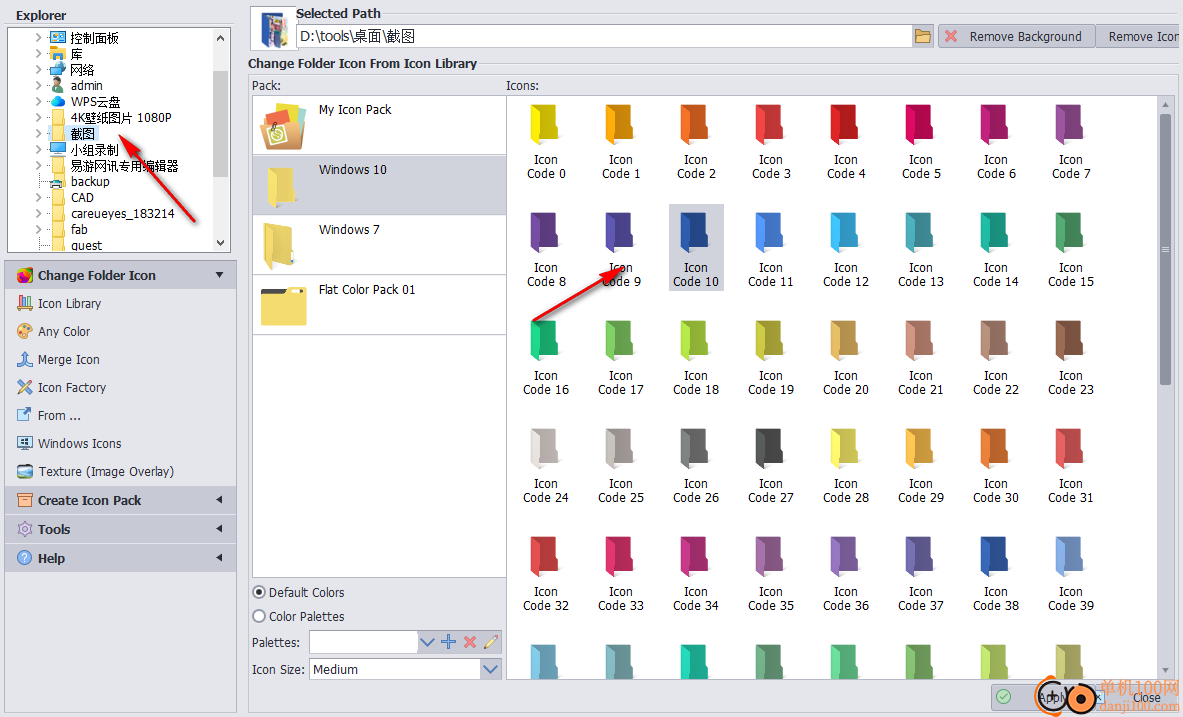The image size is (1183, 717).
Task: Select the brown Icon Code 23 folder
Action: tap(1071, 356)
